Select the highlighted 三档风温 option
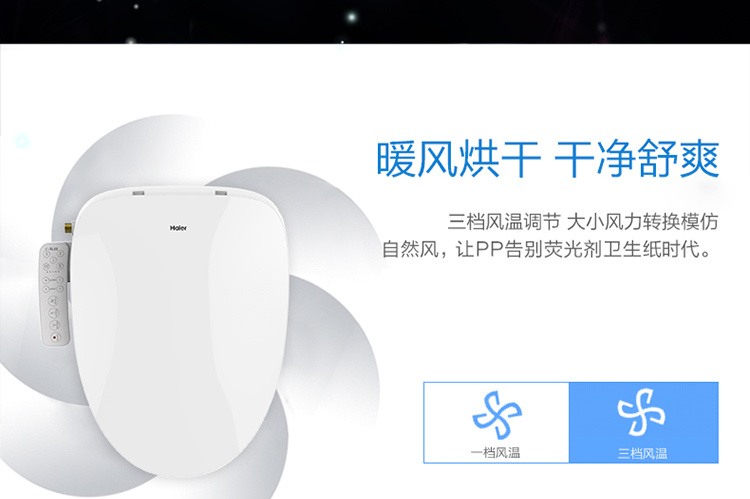This screenshot has width=750, height=499. pyautogui.click(x=643, y=422)
